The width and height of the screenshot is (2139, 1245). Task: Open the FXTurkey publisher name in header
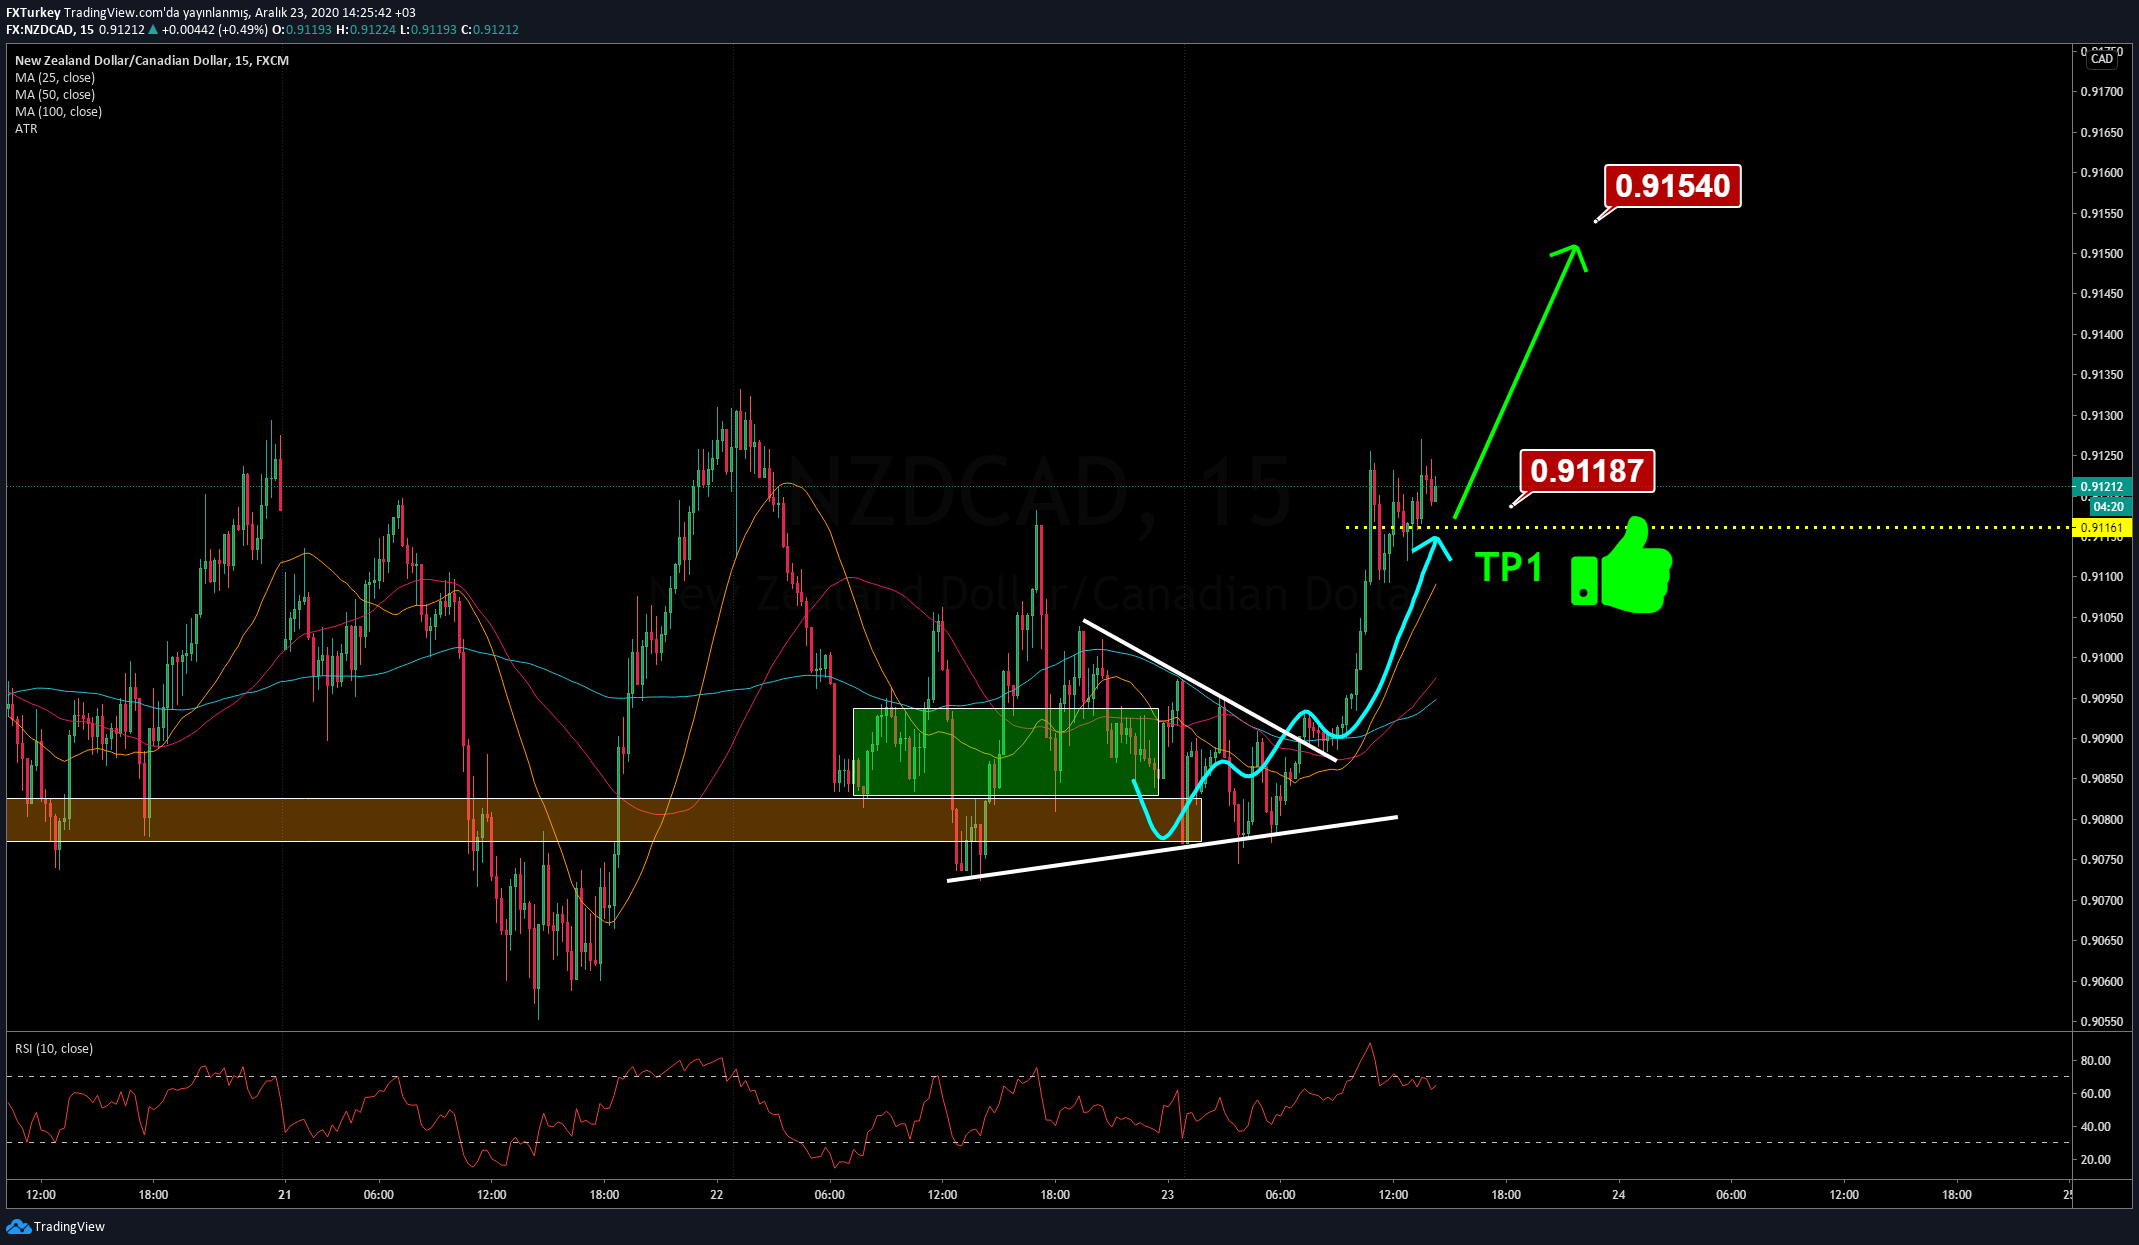coord(33,13)
